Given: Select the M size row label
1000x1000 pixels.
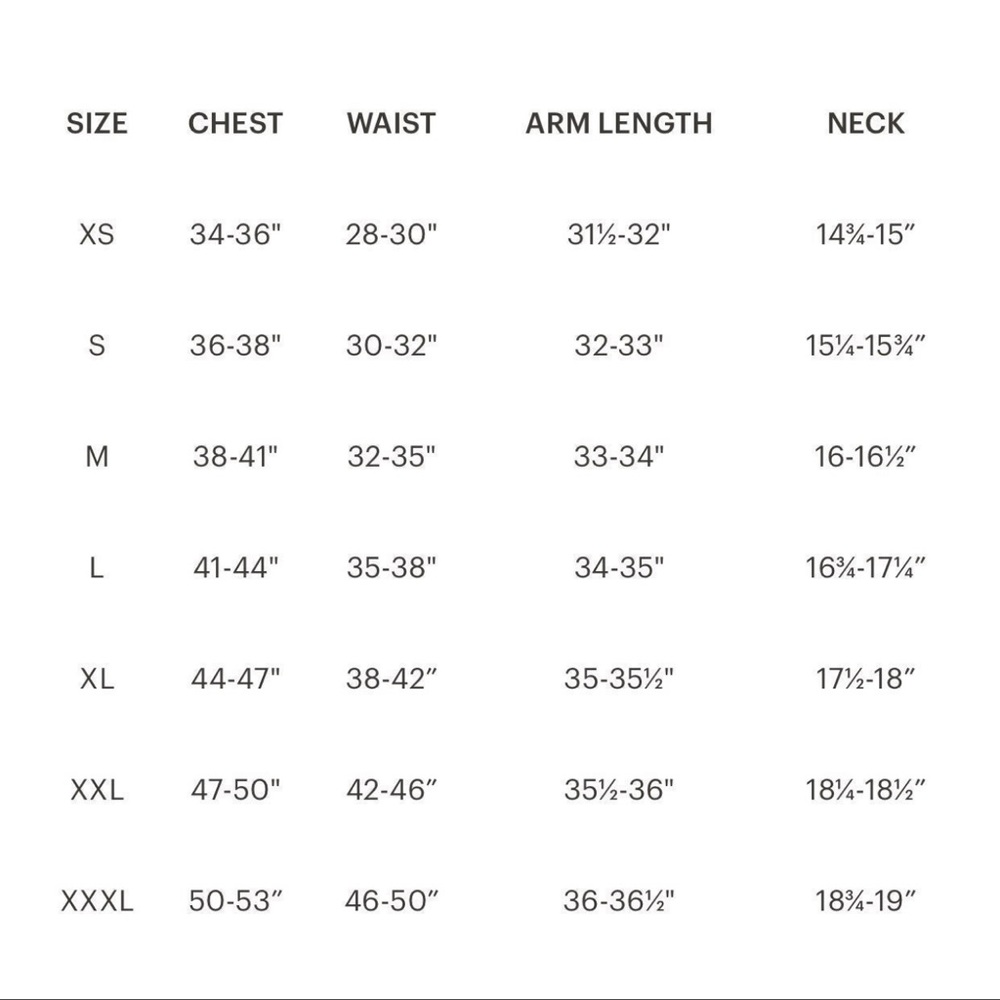Looking at the screenshot, I should tap(97, 456).
